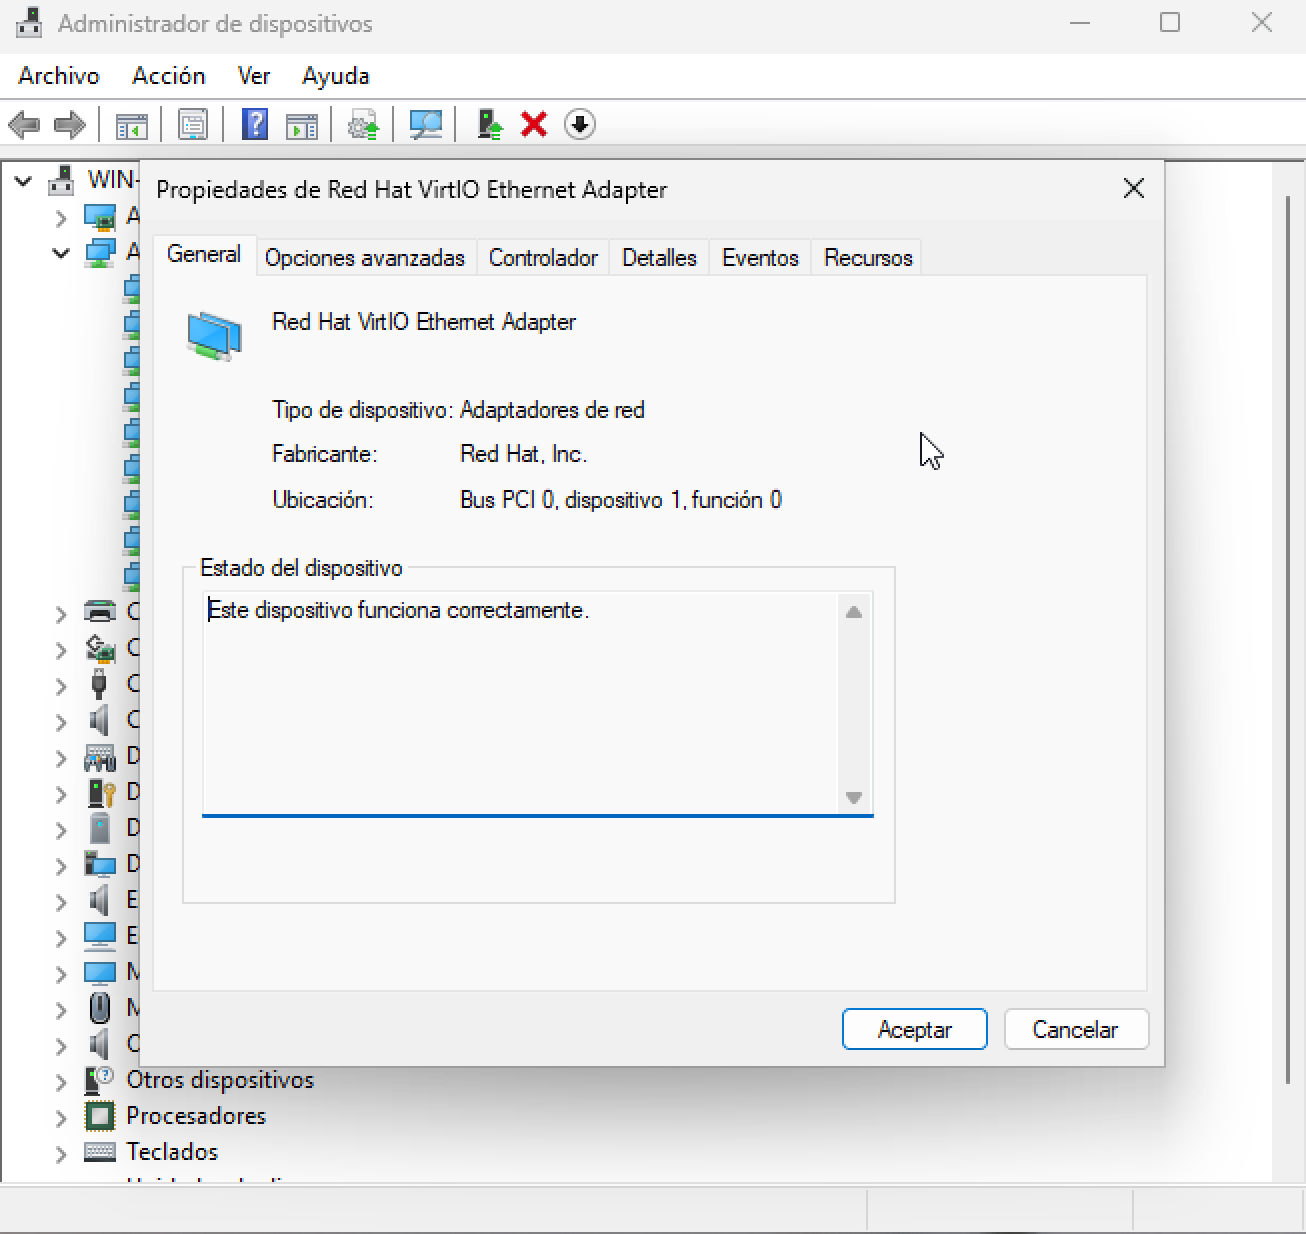Click the device status box up scroll arrow

tap(854, 612)
